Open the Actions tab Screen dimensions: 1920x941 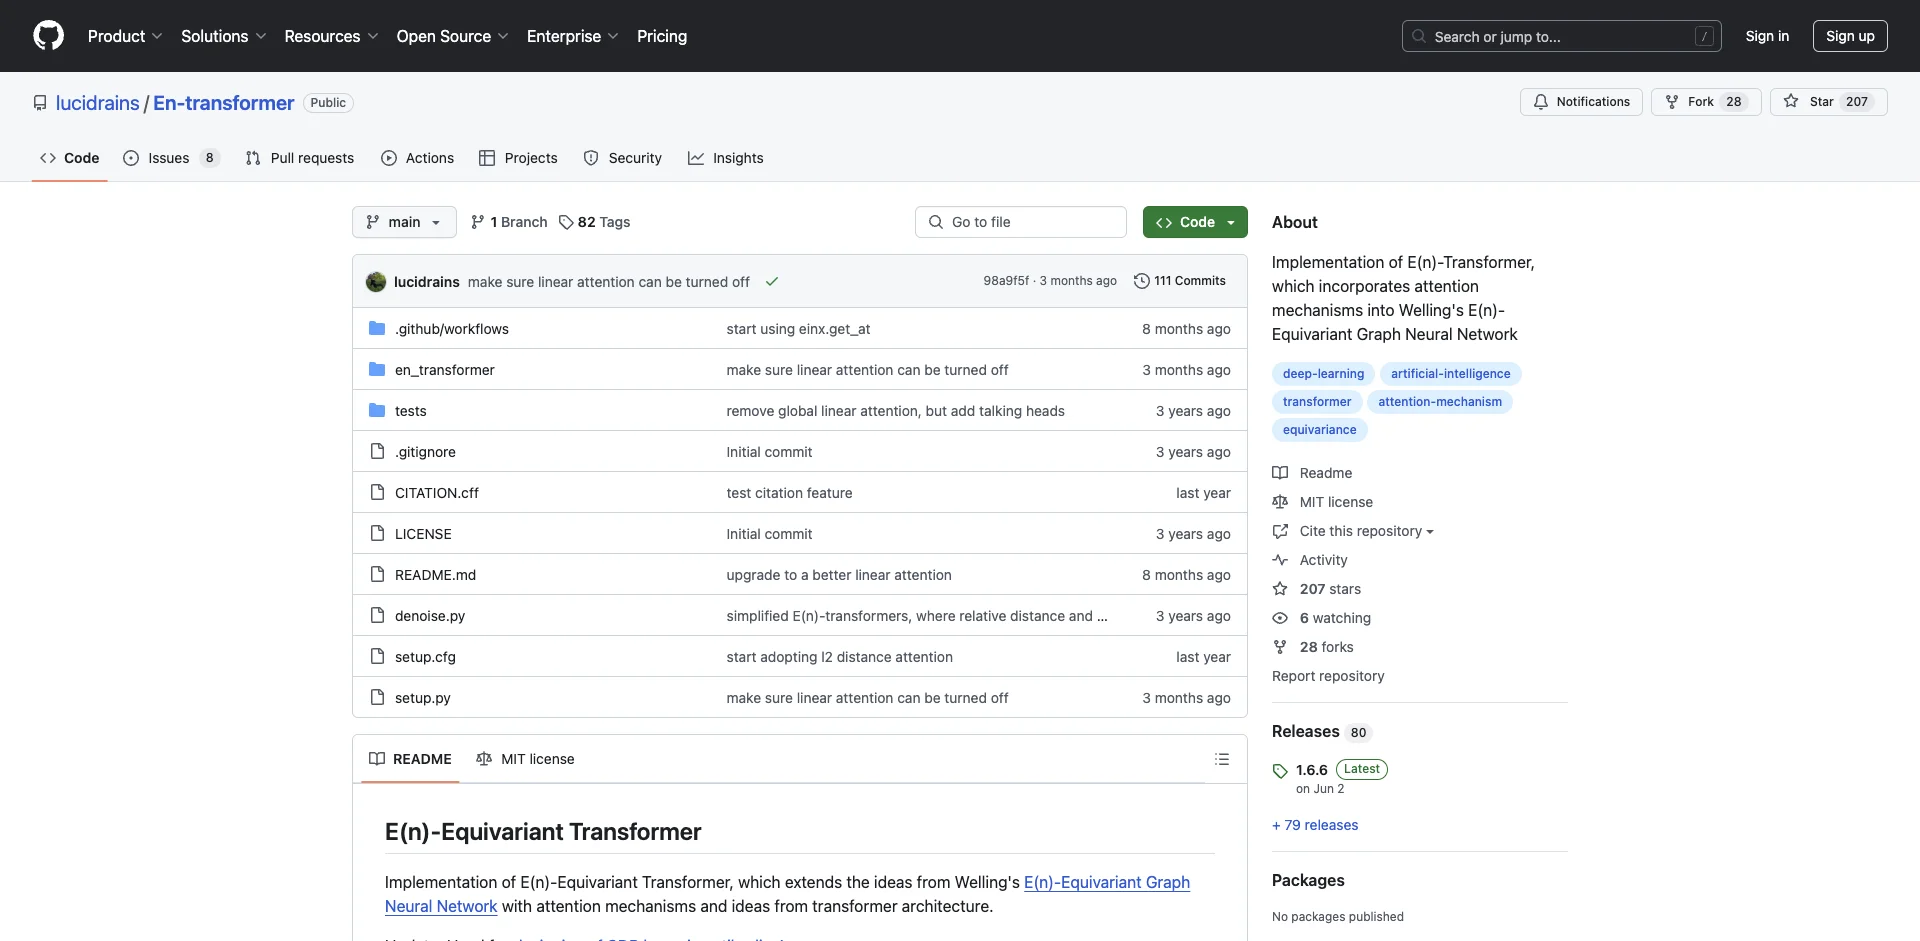(x=418, y=158)
